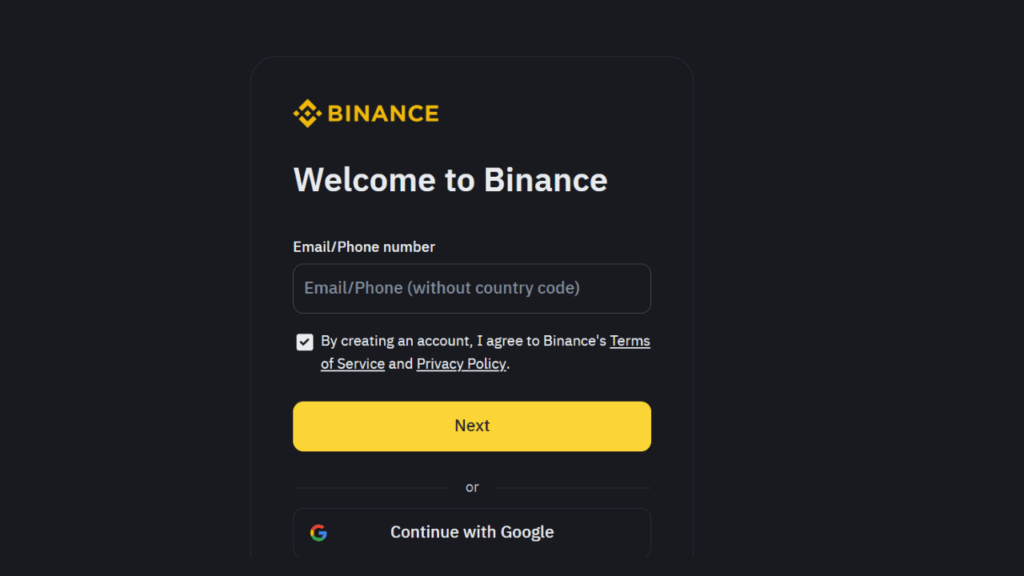This screenshot has width=1024, height=576.
Task: Toggle the "By creating an account" checkbox
Action: 304,341
